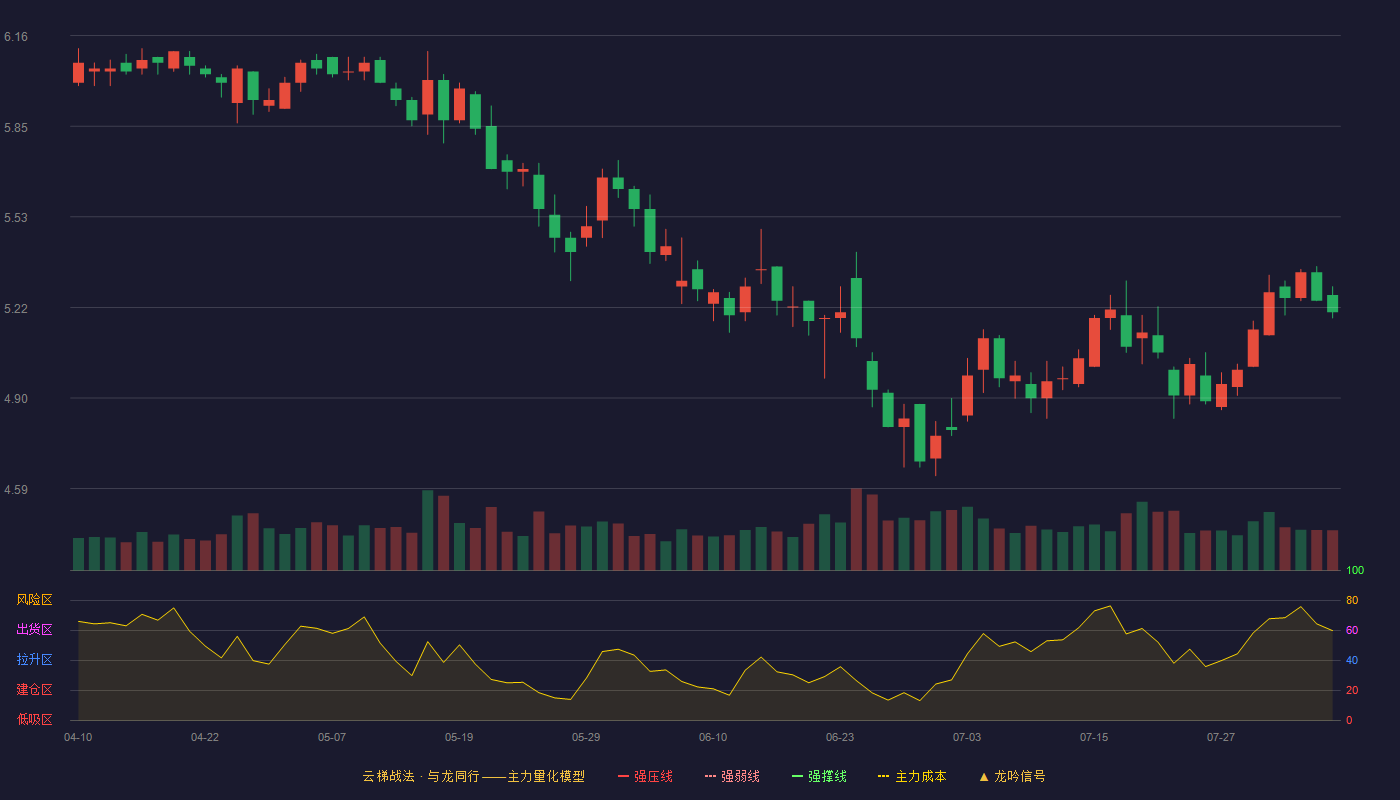Select the 出货区 zone label
The image size is (1400, 800).
[34, 630]
